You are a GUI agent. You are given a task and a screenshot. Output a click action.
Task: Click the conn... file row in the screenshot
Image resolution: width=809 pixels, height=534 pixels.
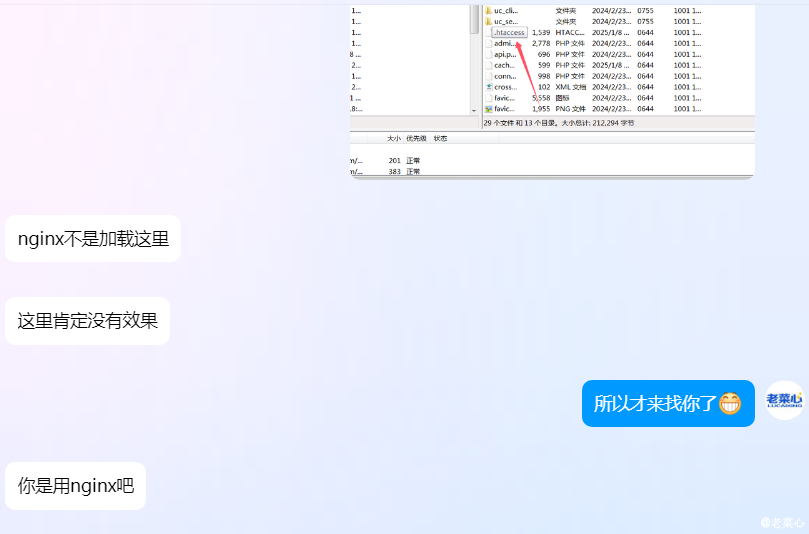coord(593,76)
